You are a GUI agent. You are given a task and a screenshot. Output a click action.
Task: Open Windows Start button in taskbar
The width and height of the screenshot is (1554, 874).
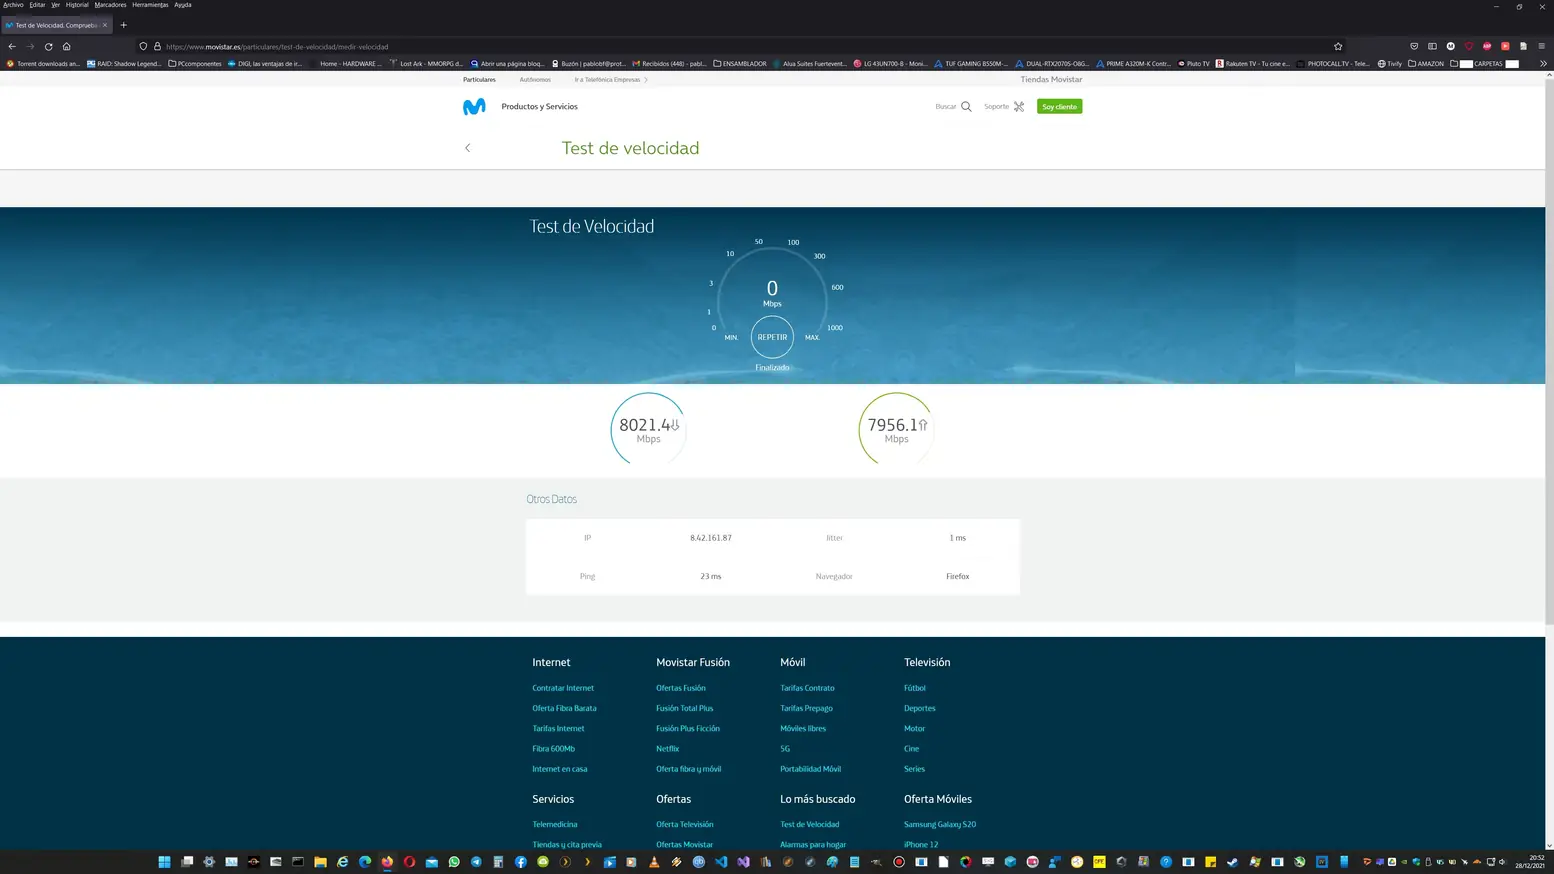(164, 862)
